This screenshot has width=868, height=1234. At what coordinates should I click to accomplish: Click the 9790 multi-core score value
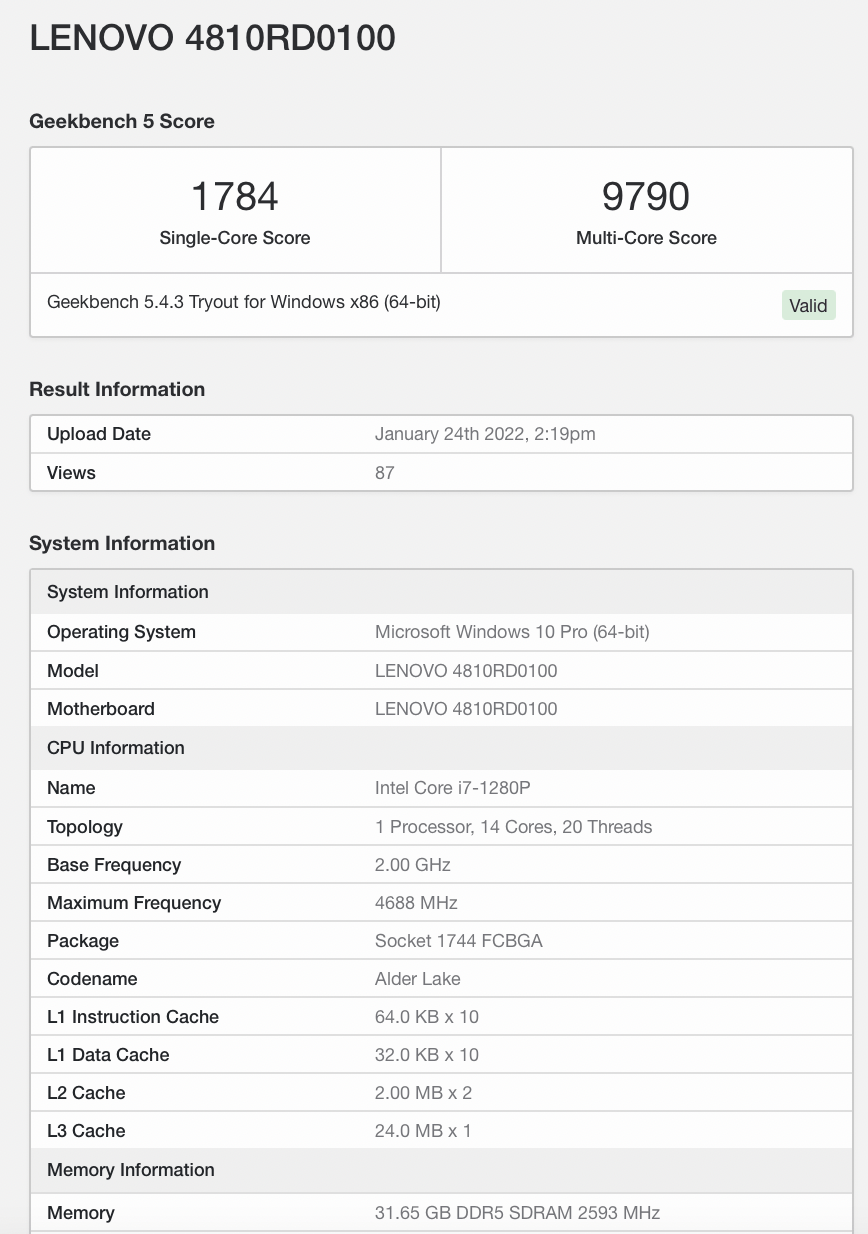point(646,196)
